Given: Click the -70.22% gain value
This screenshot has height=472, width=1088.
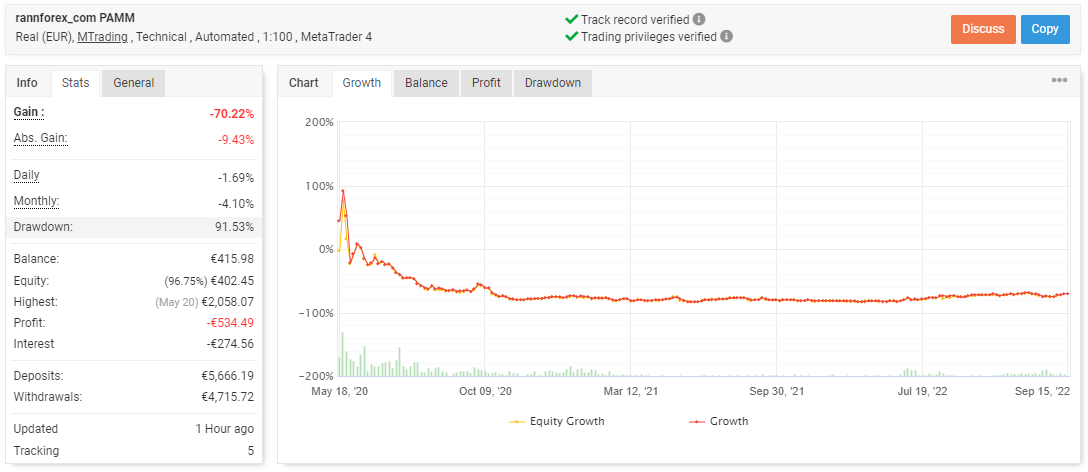Looking at the screenshot, I should click(x=232, y=115).
